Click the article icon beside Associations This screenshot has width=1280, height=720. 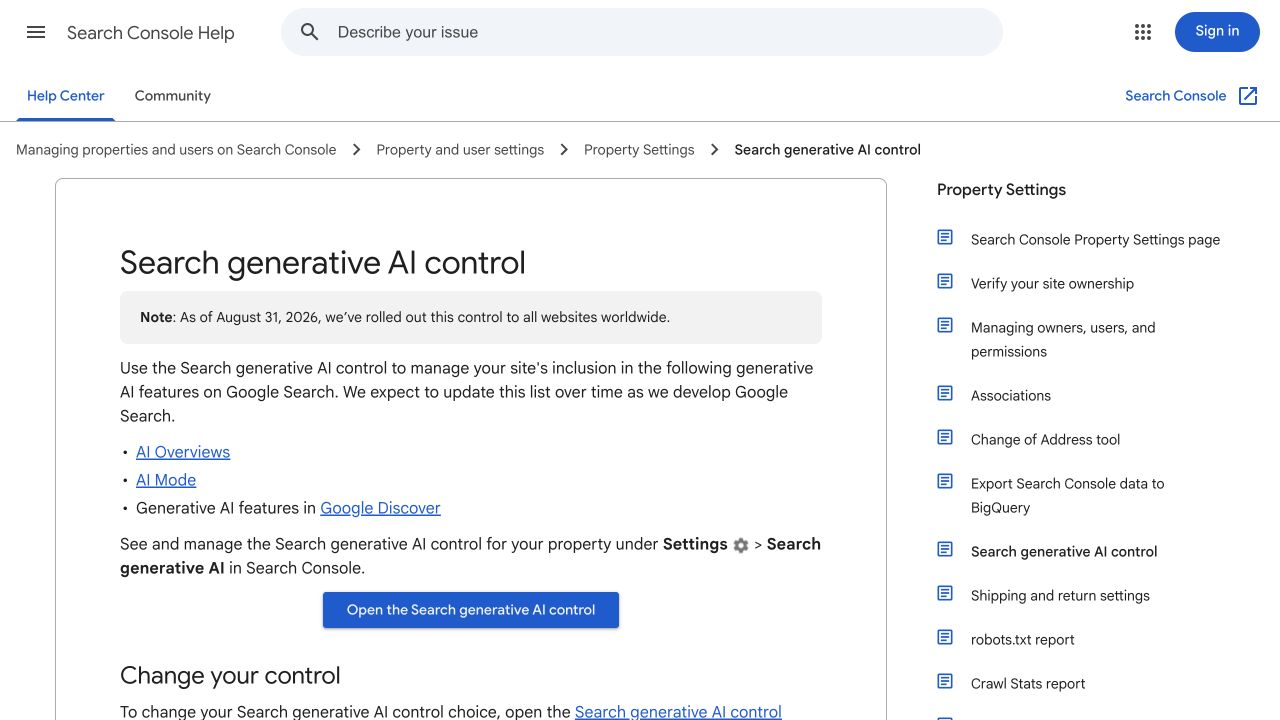point(945,393)
